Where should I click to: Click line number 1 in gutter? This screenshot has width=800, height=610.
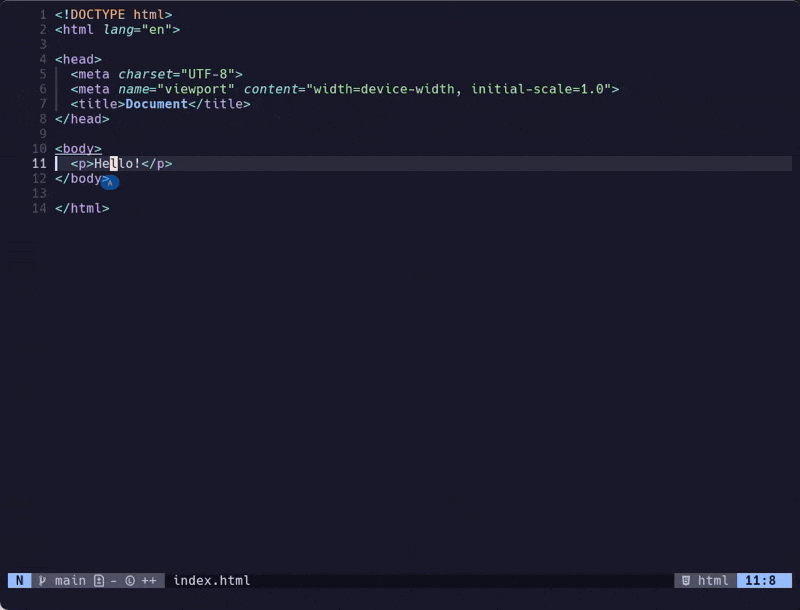point(43,15)
